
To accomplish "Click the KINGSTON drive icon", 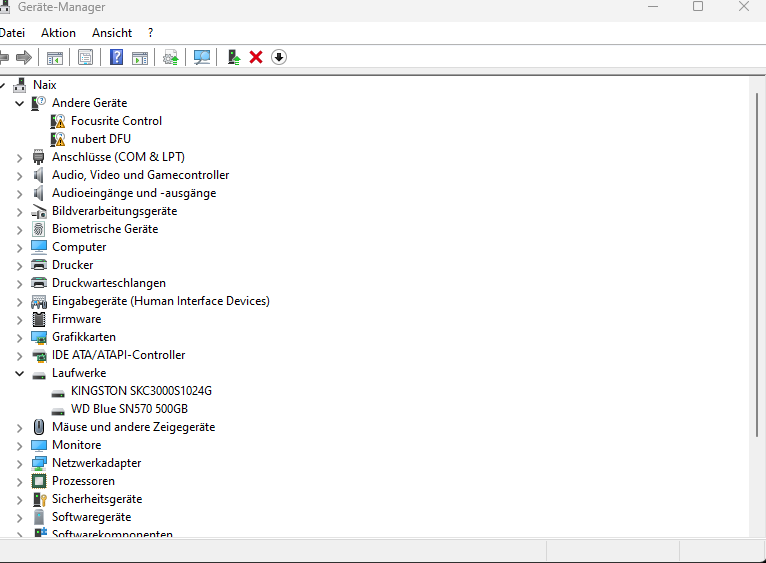I will (58, 393).
